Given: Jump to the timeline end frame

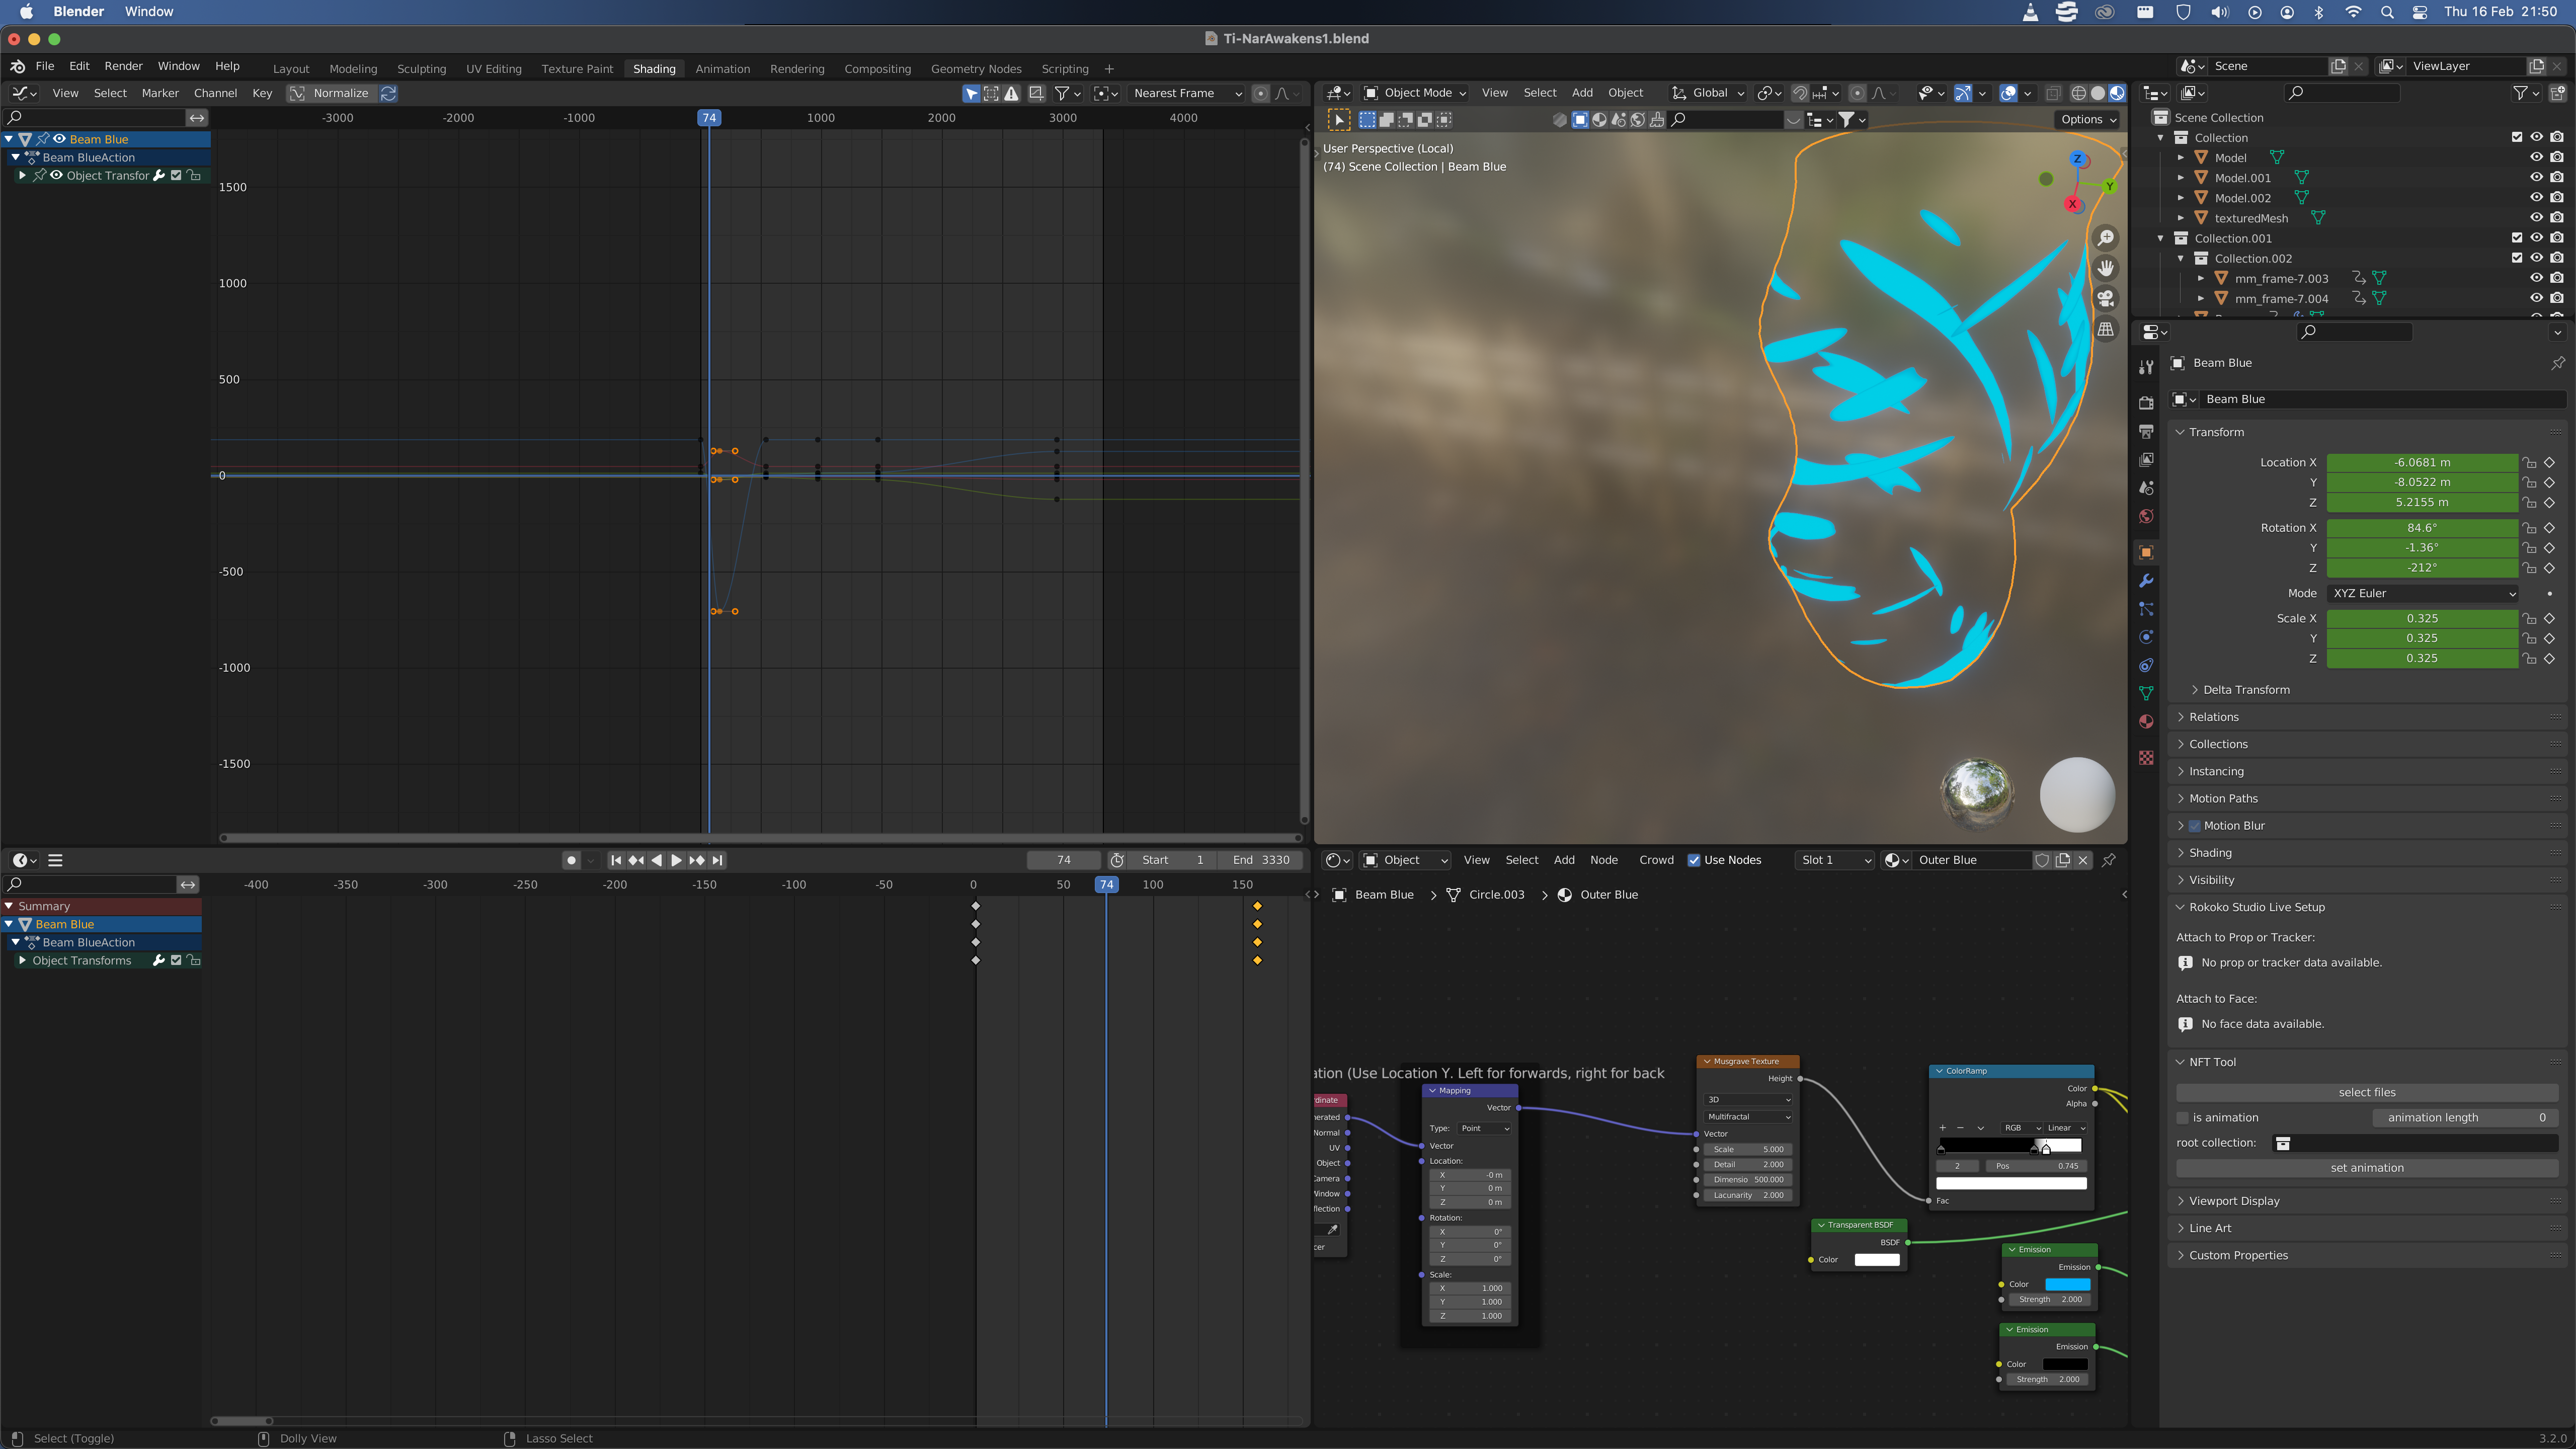Looking at the screenshot, I should (717, 860).
